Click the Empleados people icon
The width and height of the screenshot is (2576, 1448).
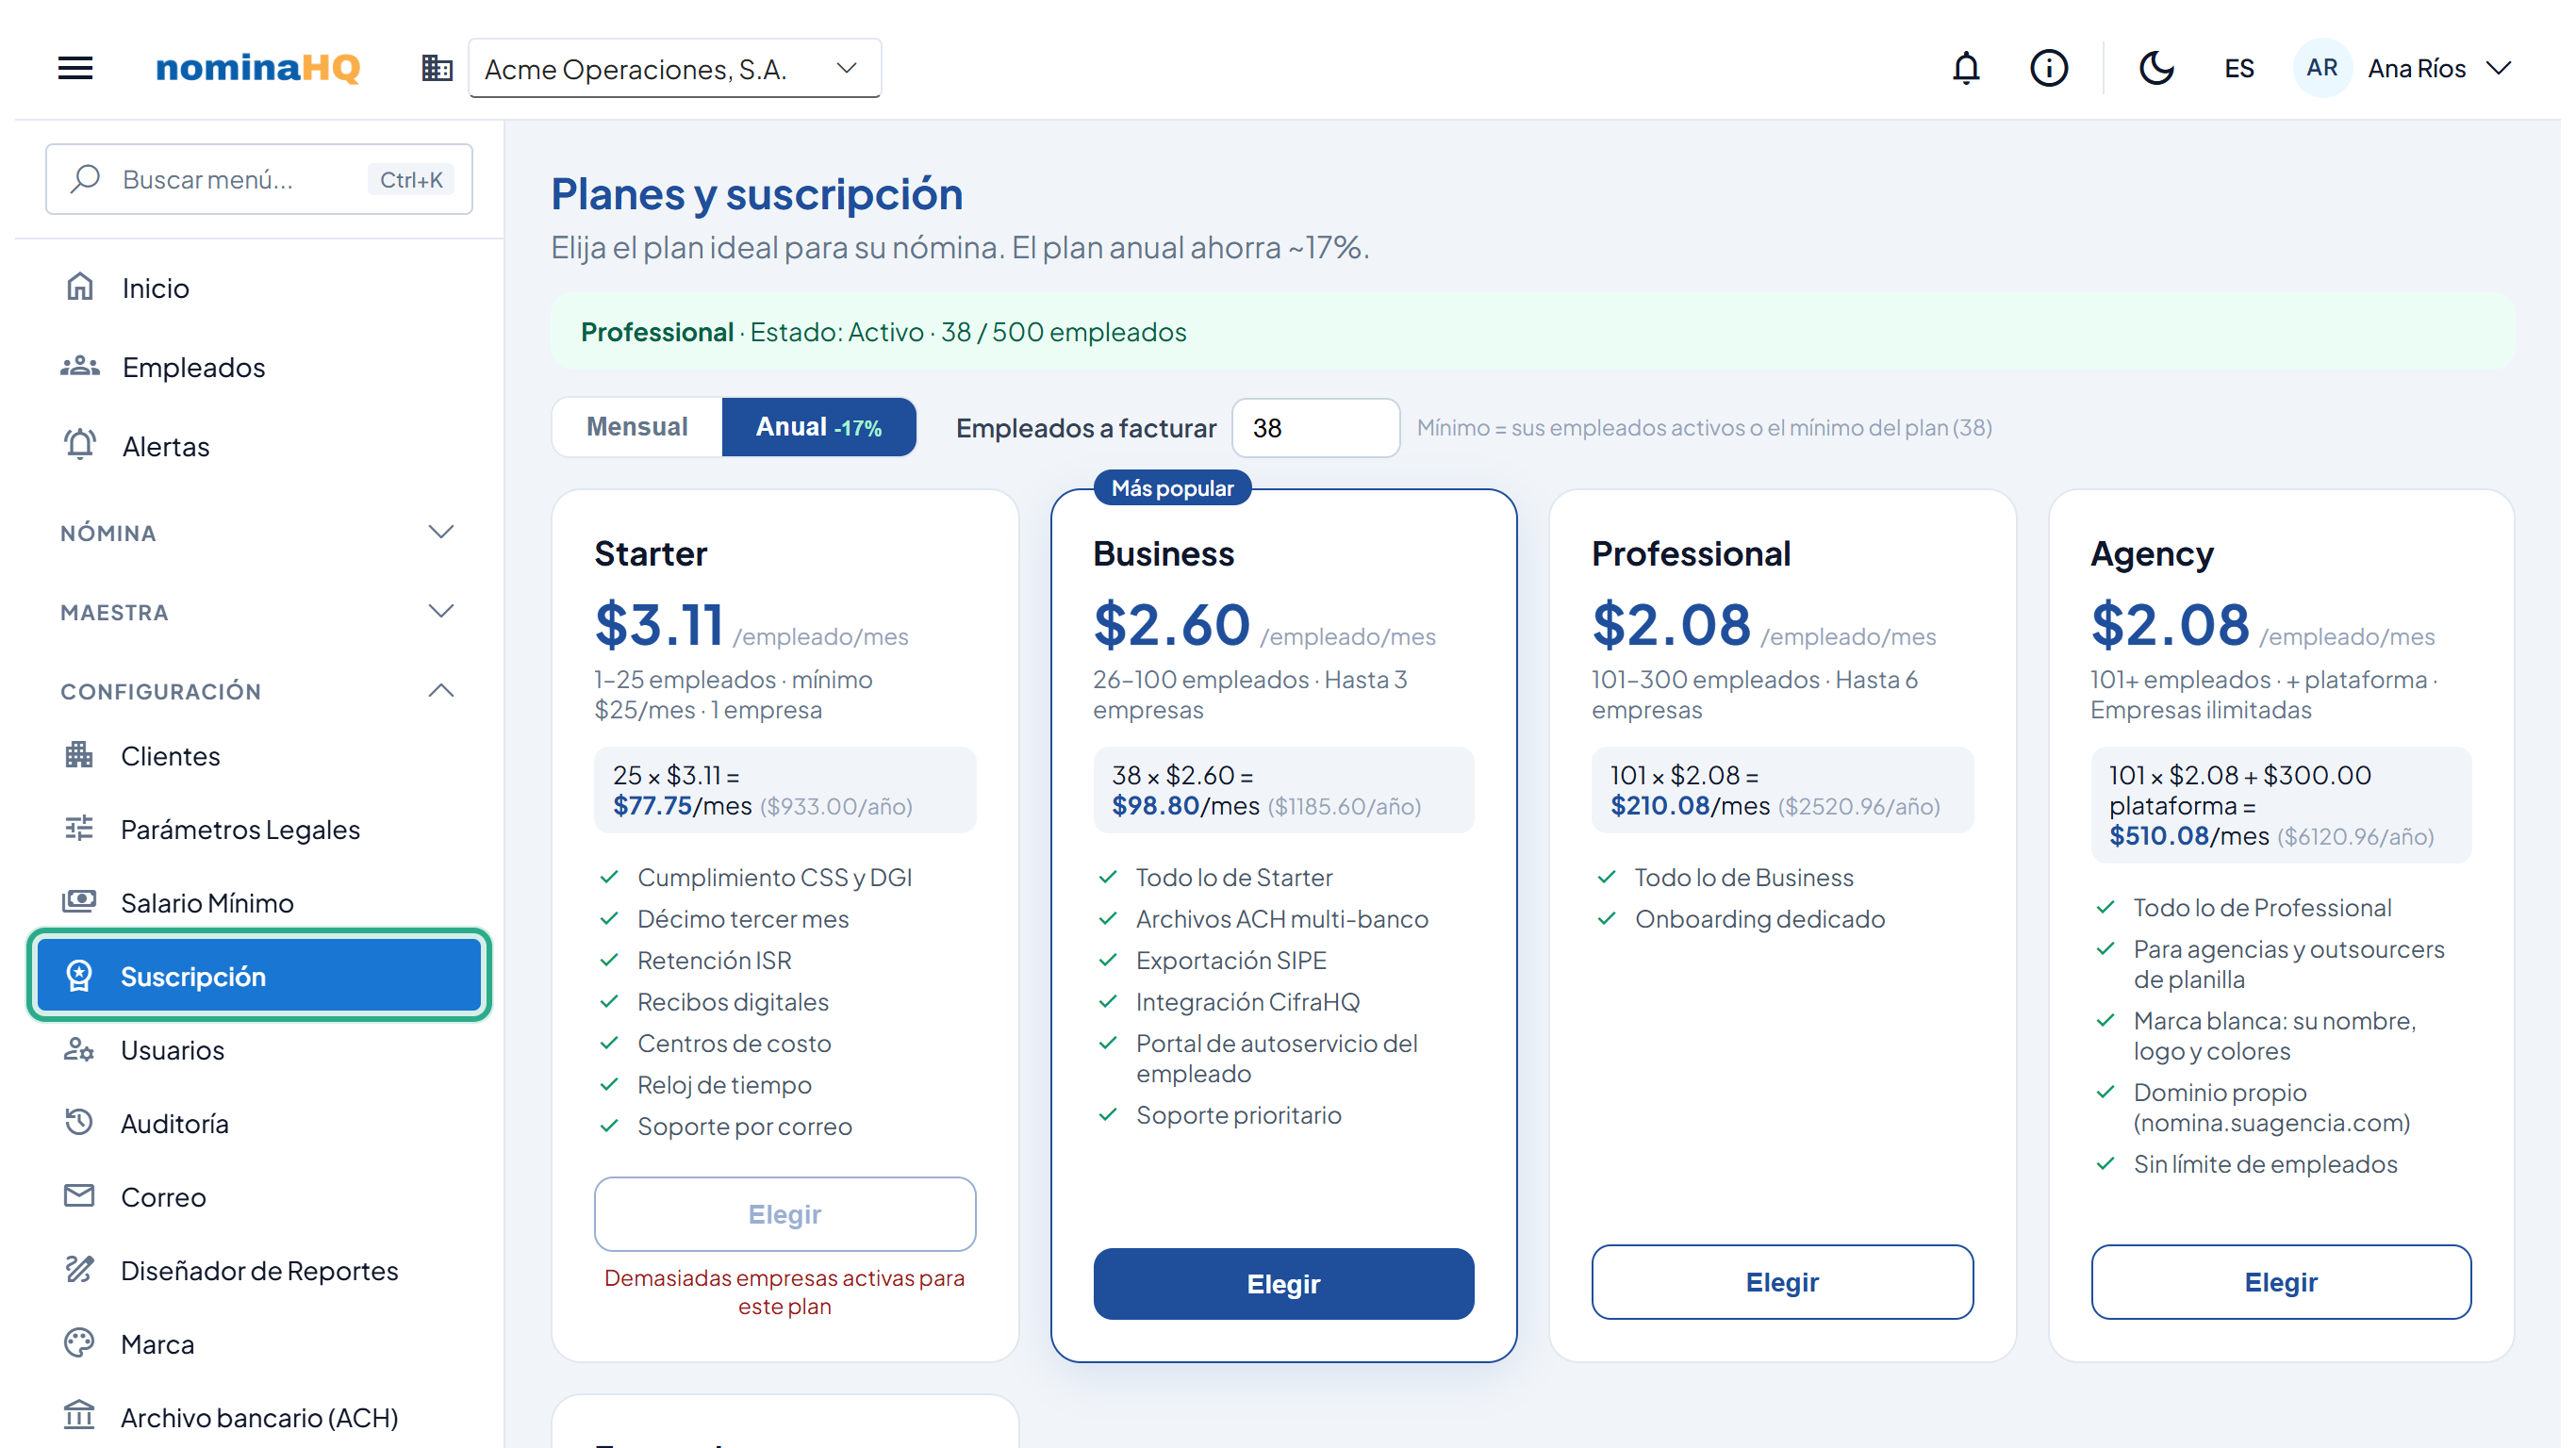(80, 366)
